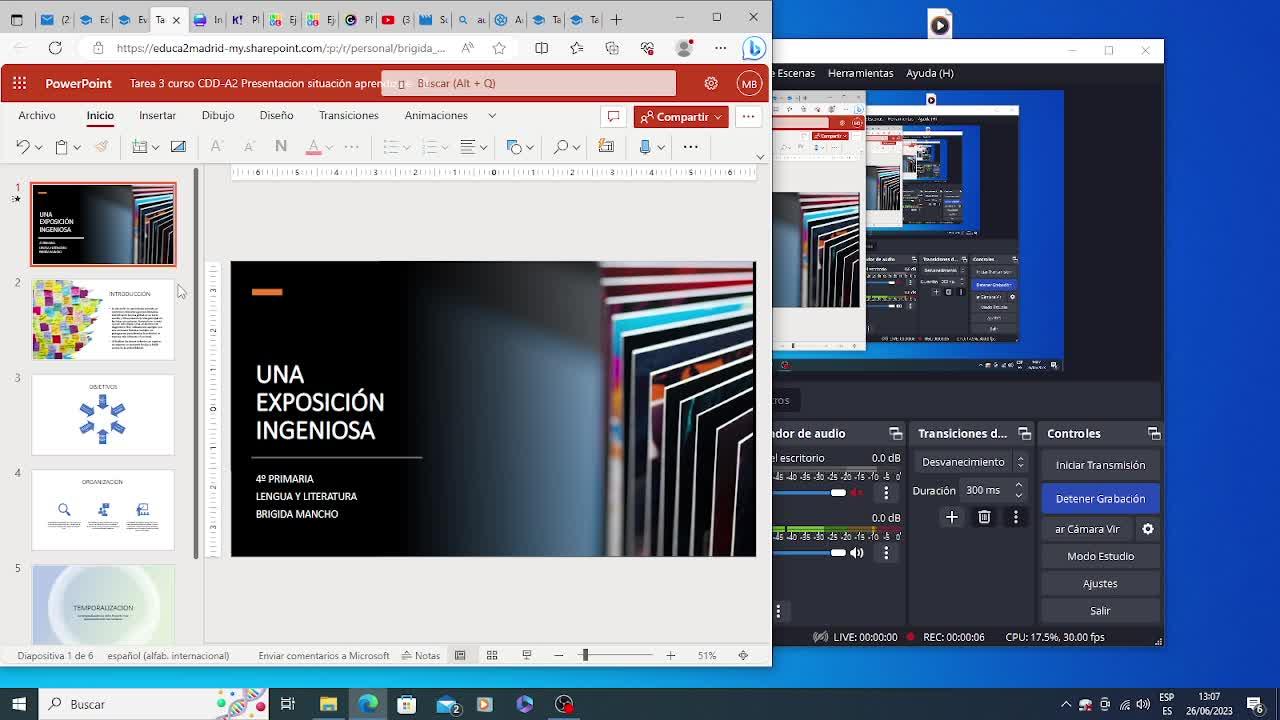
Task: Unmute the desktop audio speaker icon
Action: [x=856, y=492]
